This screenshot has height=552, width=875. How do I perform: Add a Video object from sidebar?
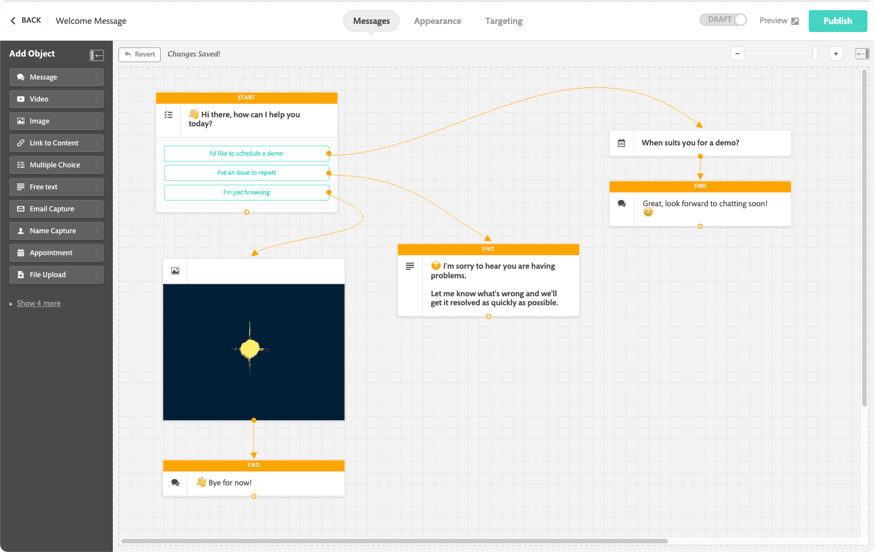(56, 99)
